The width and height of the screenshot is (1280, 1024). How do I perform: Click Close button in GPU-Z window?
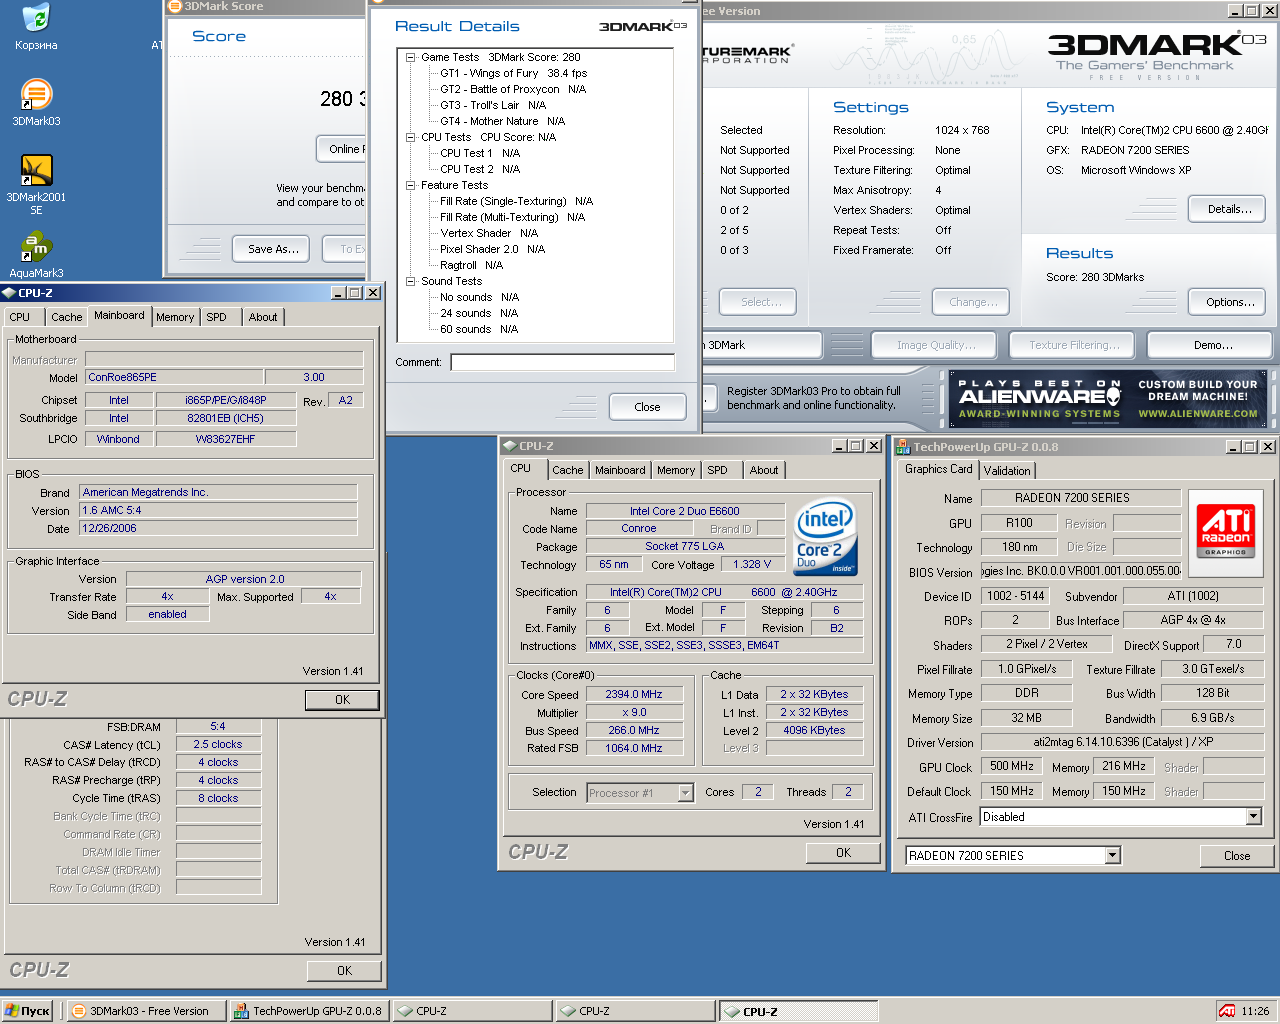(1237, 856)
